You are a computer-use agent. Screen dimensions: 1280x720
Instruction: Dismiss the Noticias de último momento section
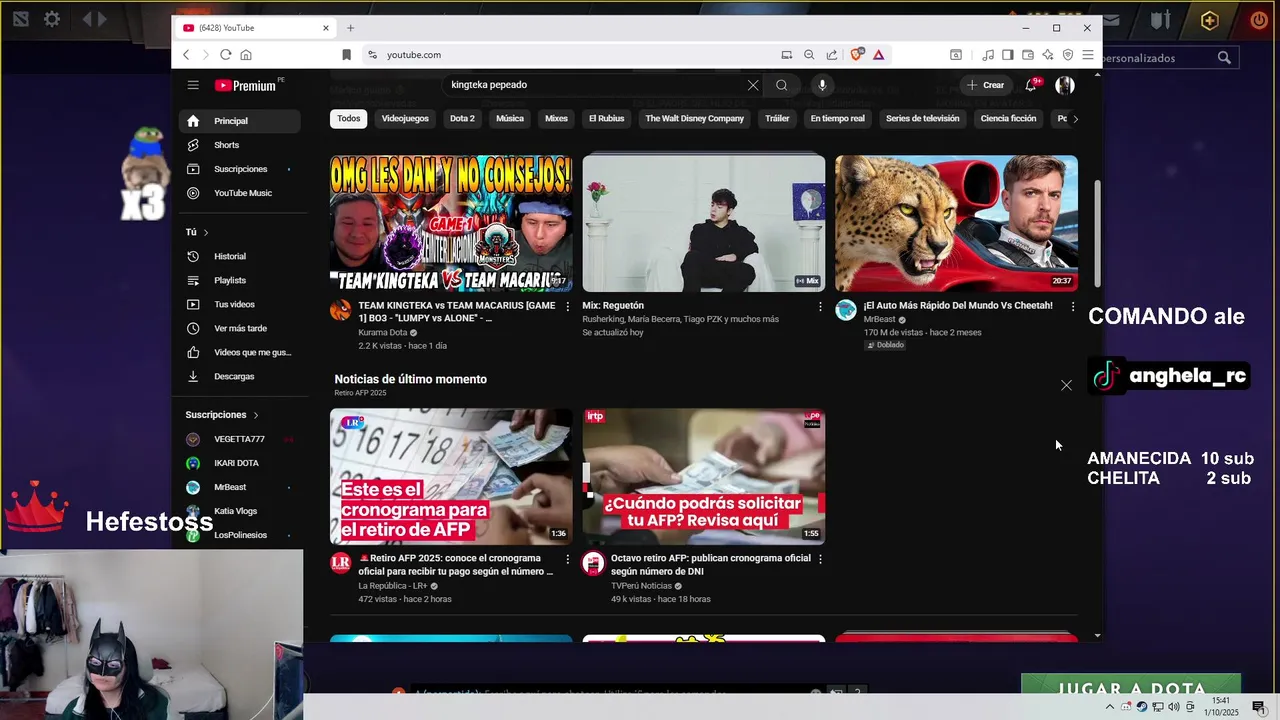1066,385
